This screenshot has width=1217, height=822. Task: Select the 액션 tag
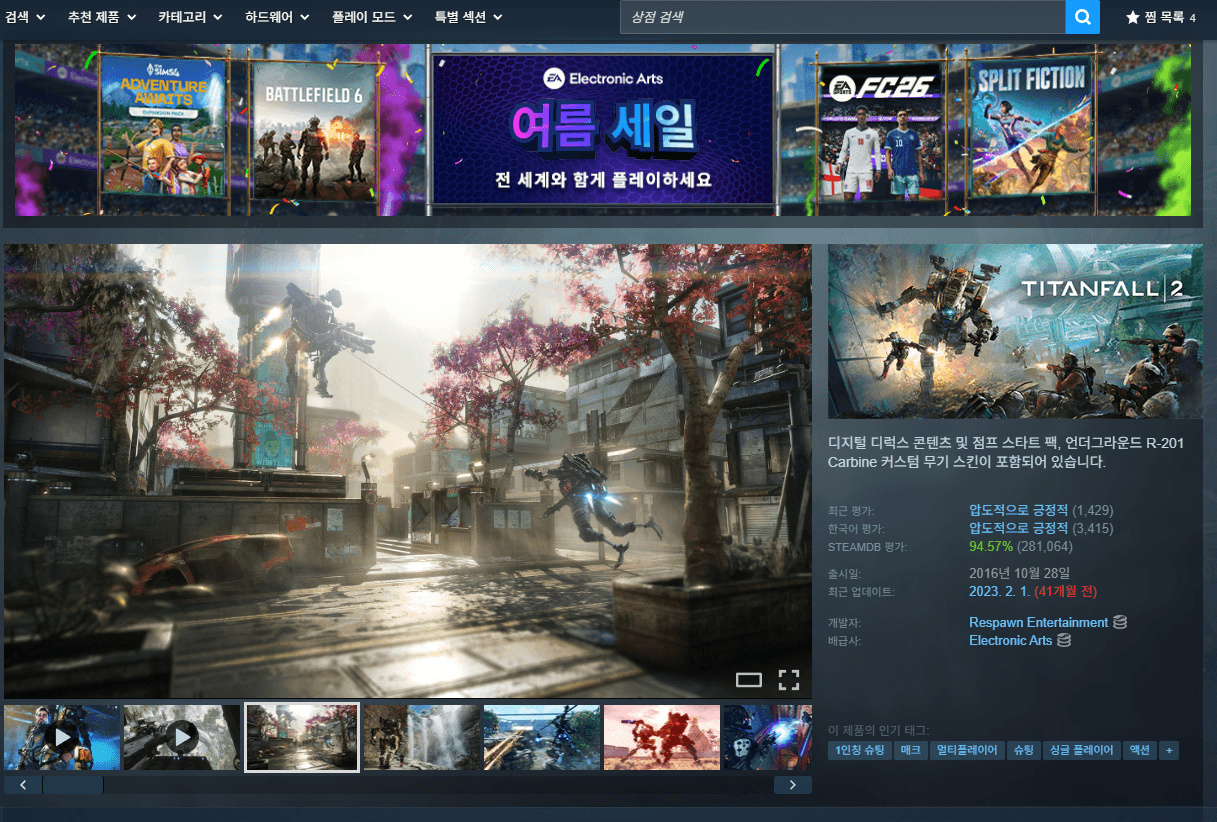[x=1140, y=750]
